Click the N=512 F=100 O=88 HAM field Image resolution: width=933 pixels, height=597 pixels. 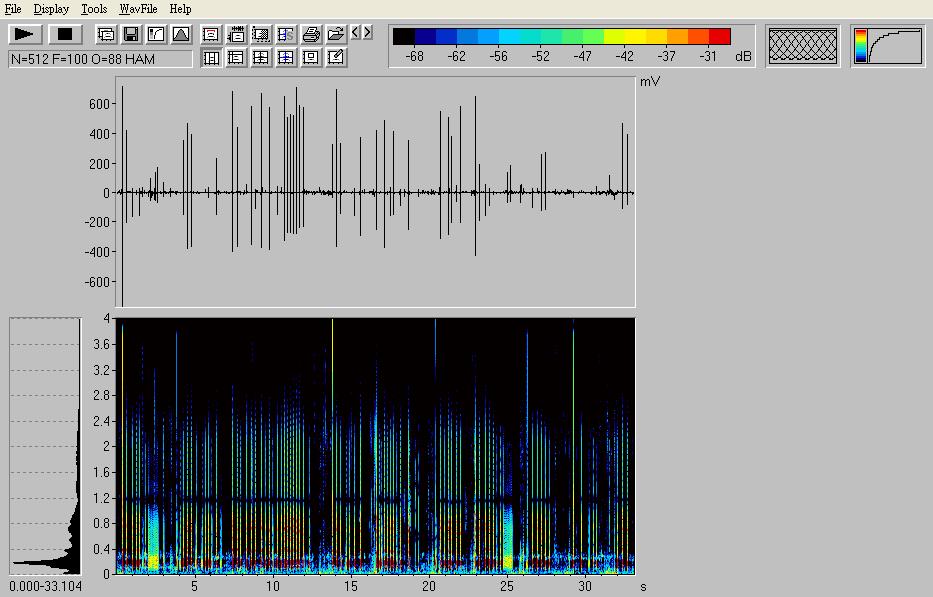click(x=100, y=59)
